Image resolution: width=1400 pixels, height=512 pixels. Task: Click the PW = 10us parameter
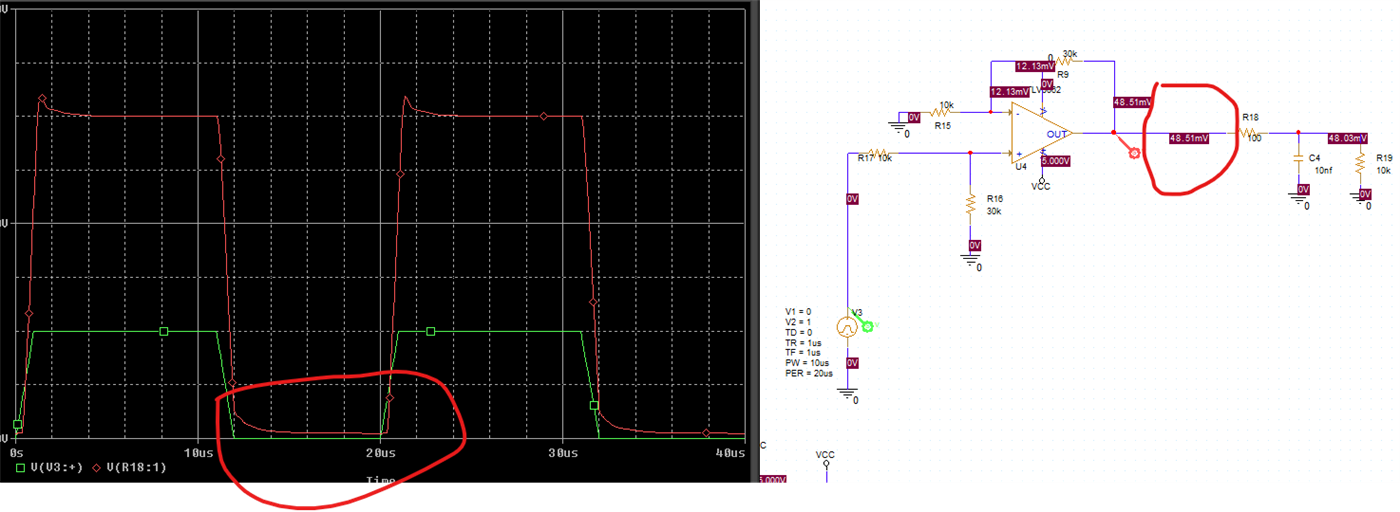coord(807,363)
